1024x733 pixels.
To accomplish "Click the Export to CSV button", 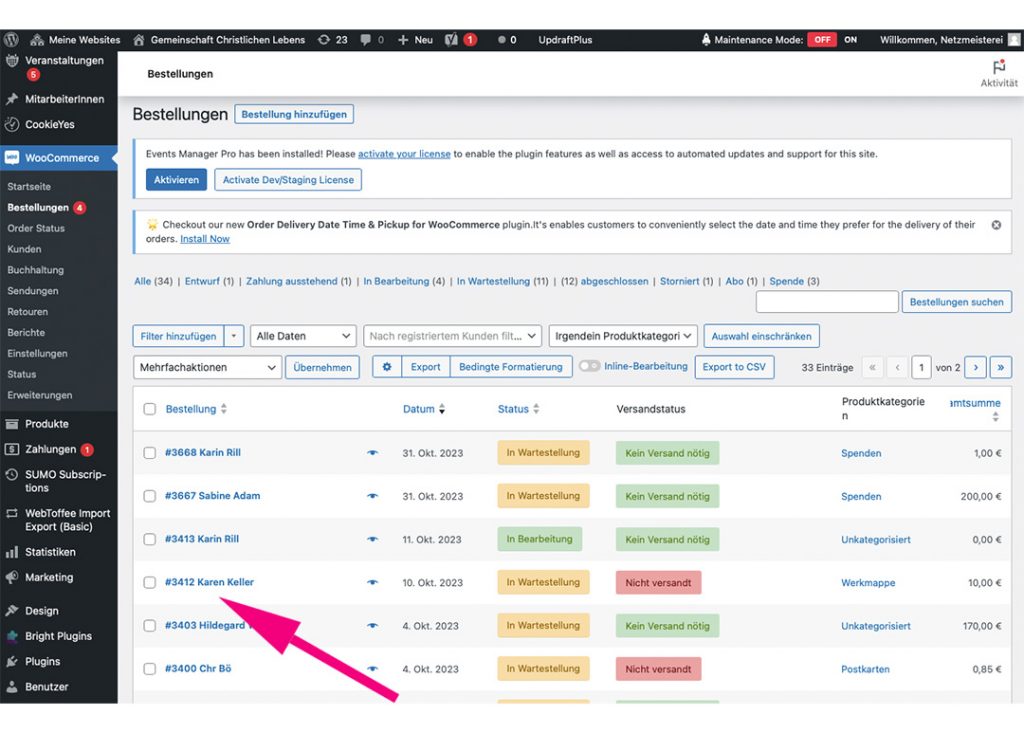I will tap(734, 367).
